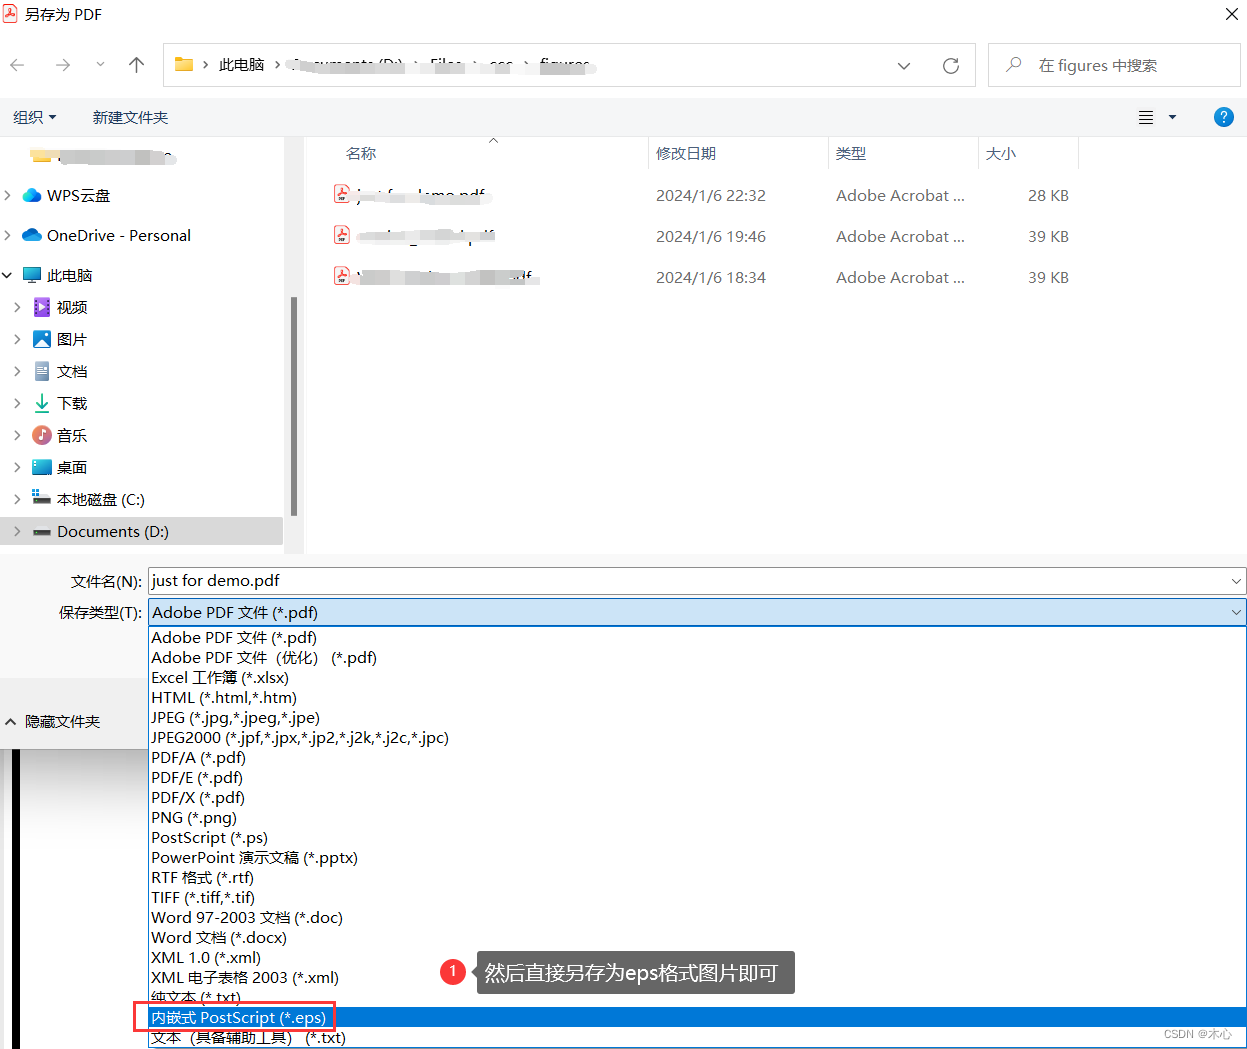1247x1049 pixels.
Task: Refresh the current folder
Action: tap(951, 66)
